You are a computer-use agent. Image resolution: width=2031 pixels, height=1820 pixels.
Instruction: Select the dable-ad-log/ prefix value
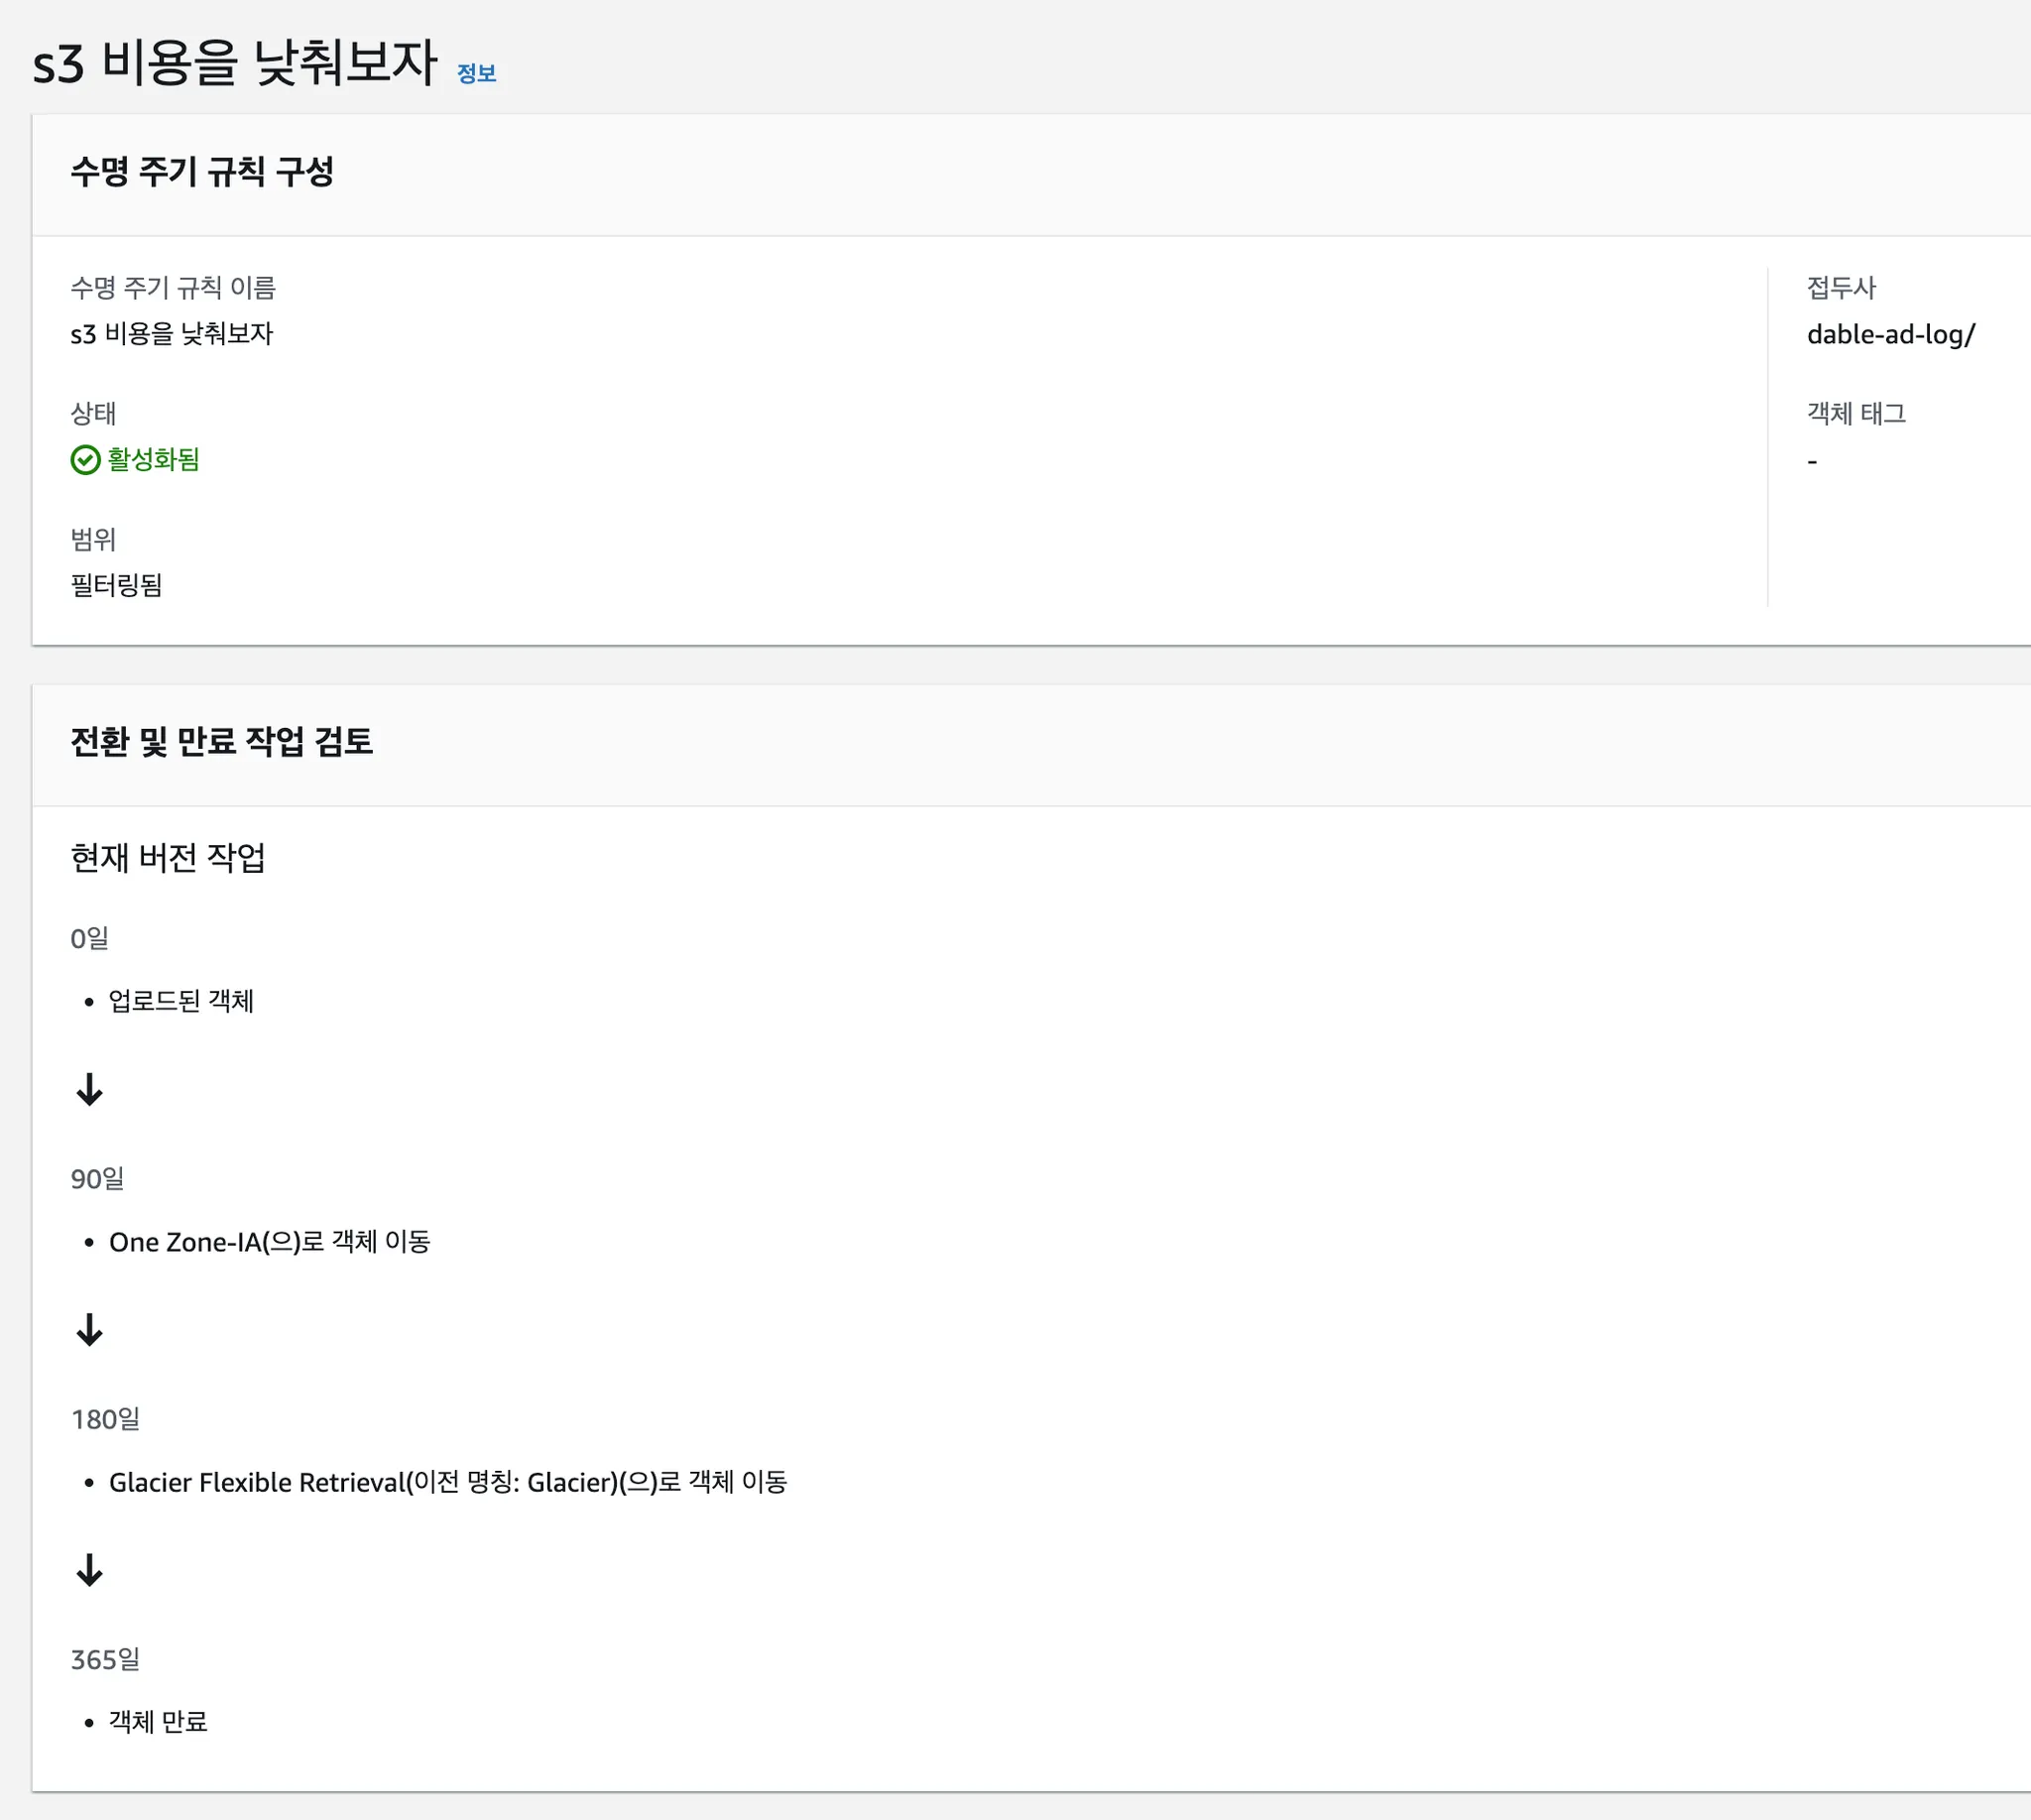1890,334
